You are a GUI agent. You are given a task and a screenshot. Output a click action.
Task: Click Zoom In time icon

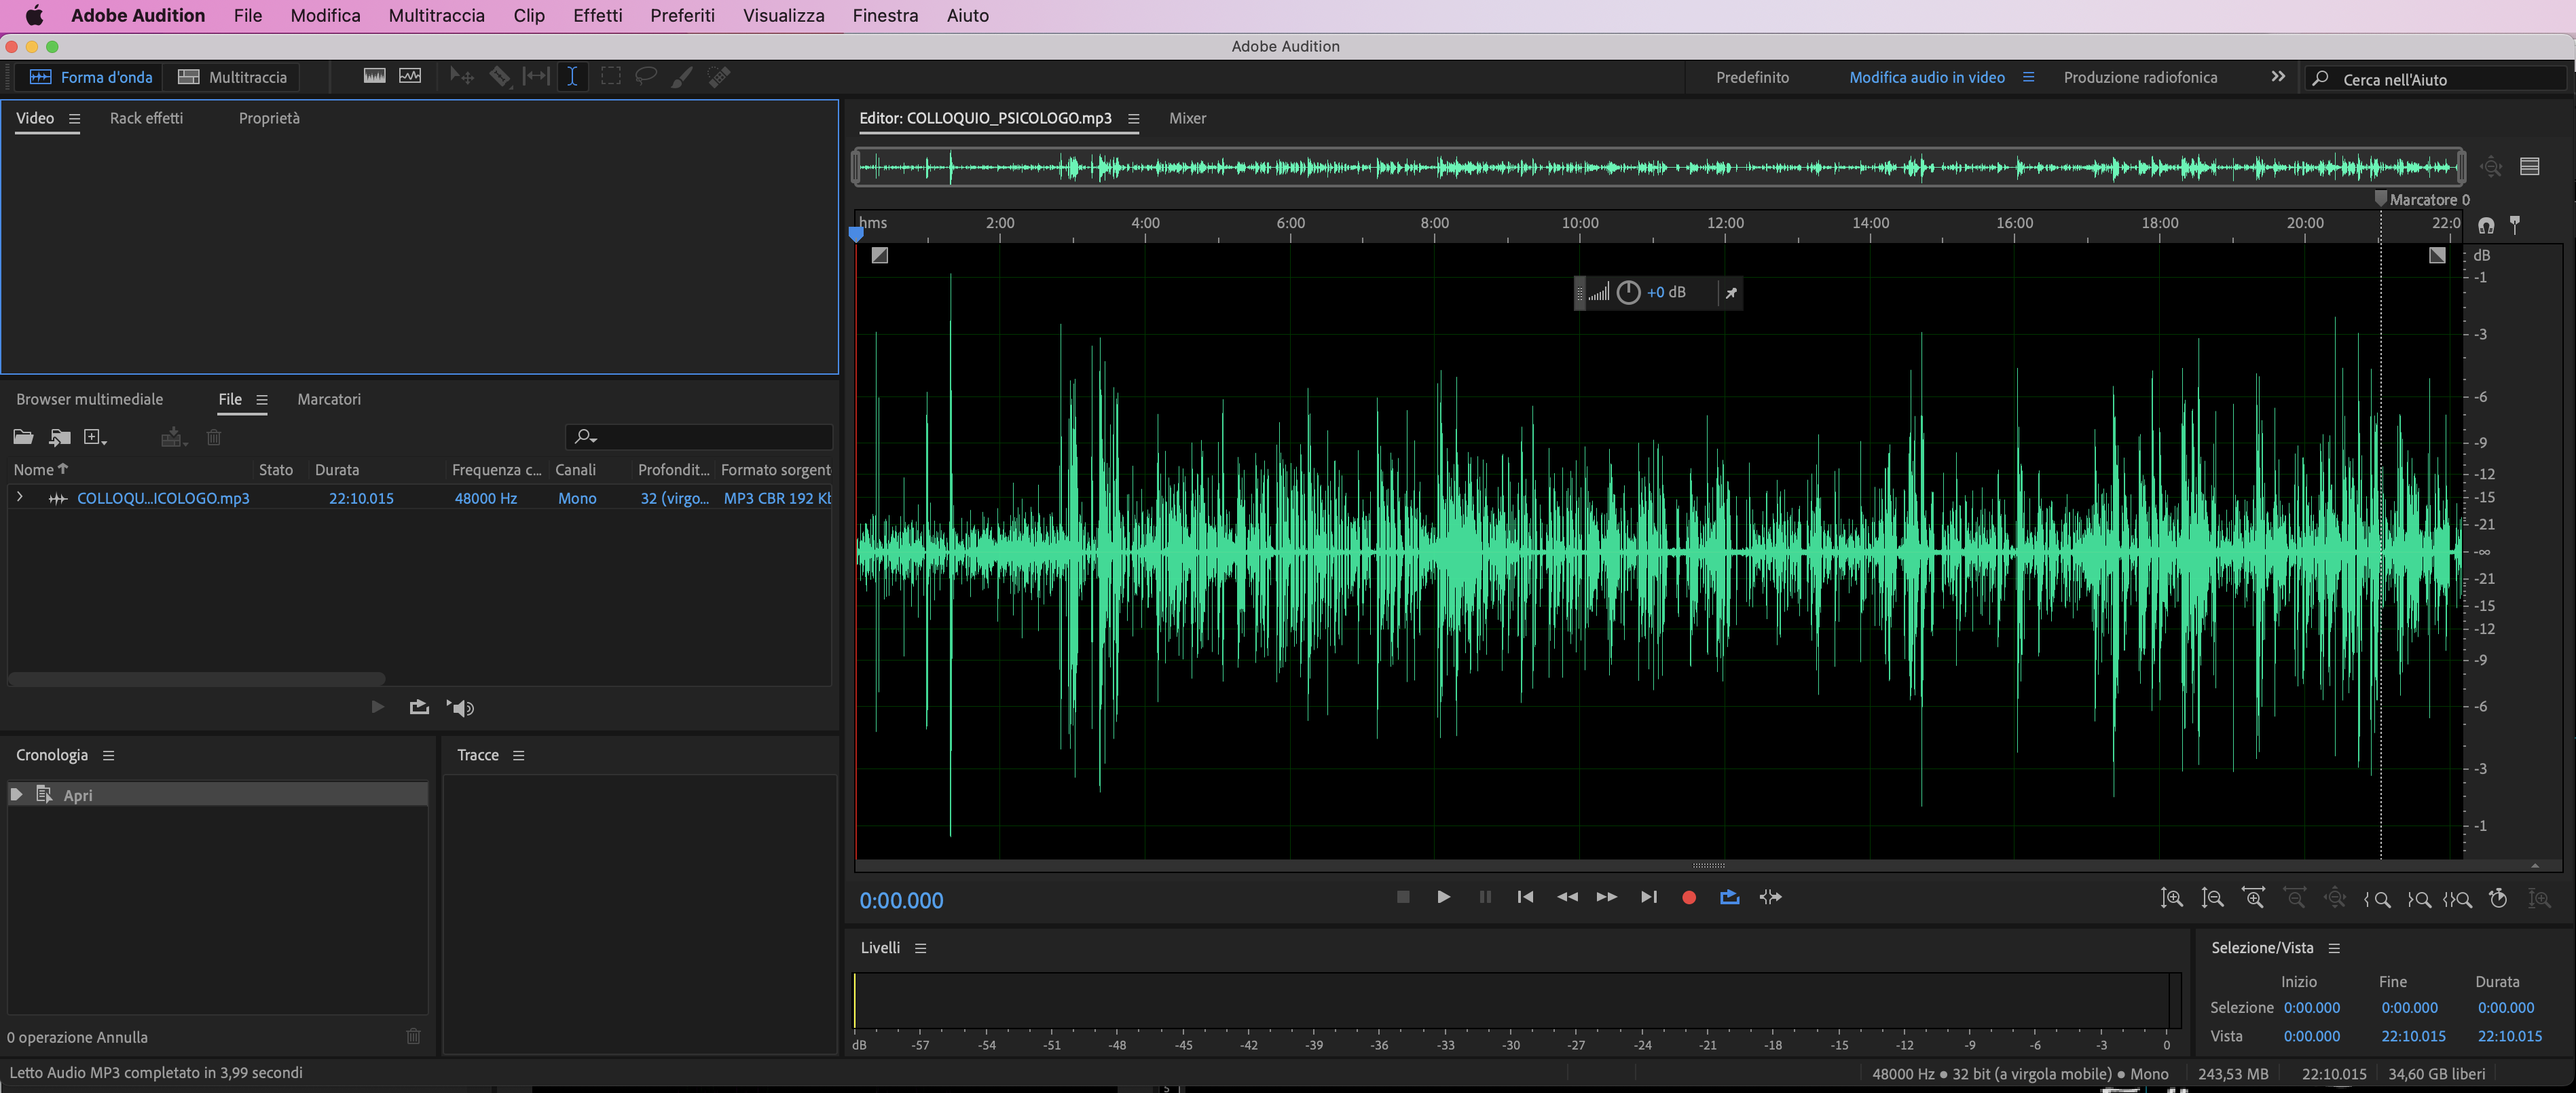point(2253,898)
